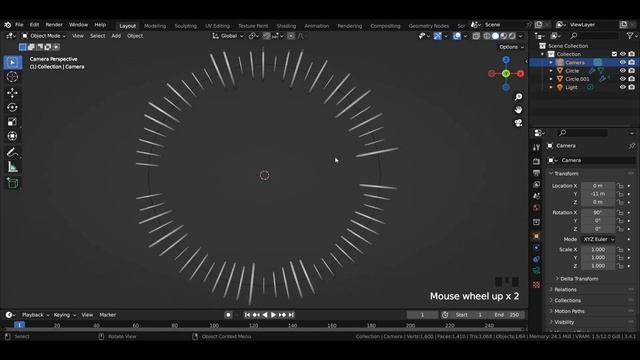Open the Global transform orientation dropdown
Image resolution: width=640 pixels, height=360 pixels.
[x=228, y=36]
